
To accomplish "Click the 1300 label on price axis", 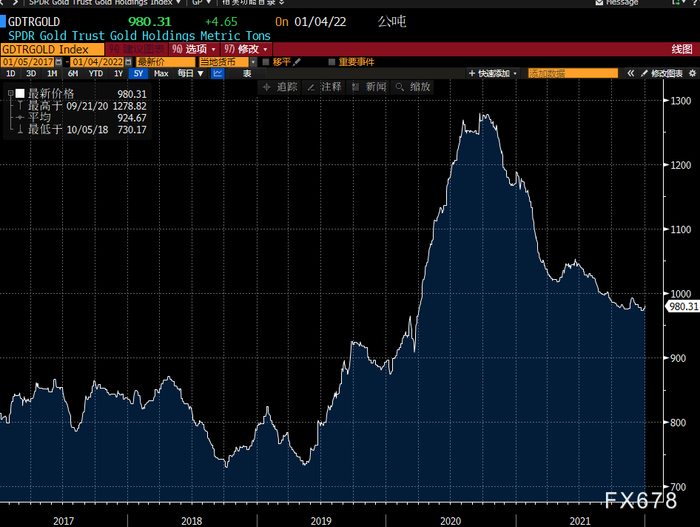I will coord(681,101).
